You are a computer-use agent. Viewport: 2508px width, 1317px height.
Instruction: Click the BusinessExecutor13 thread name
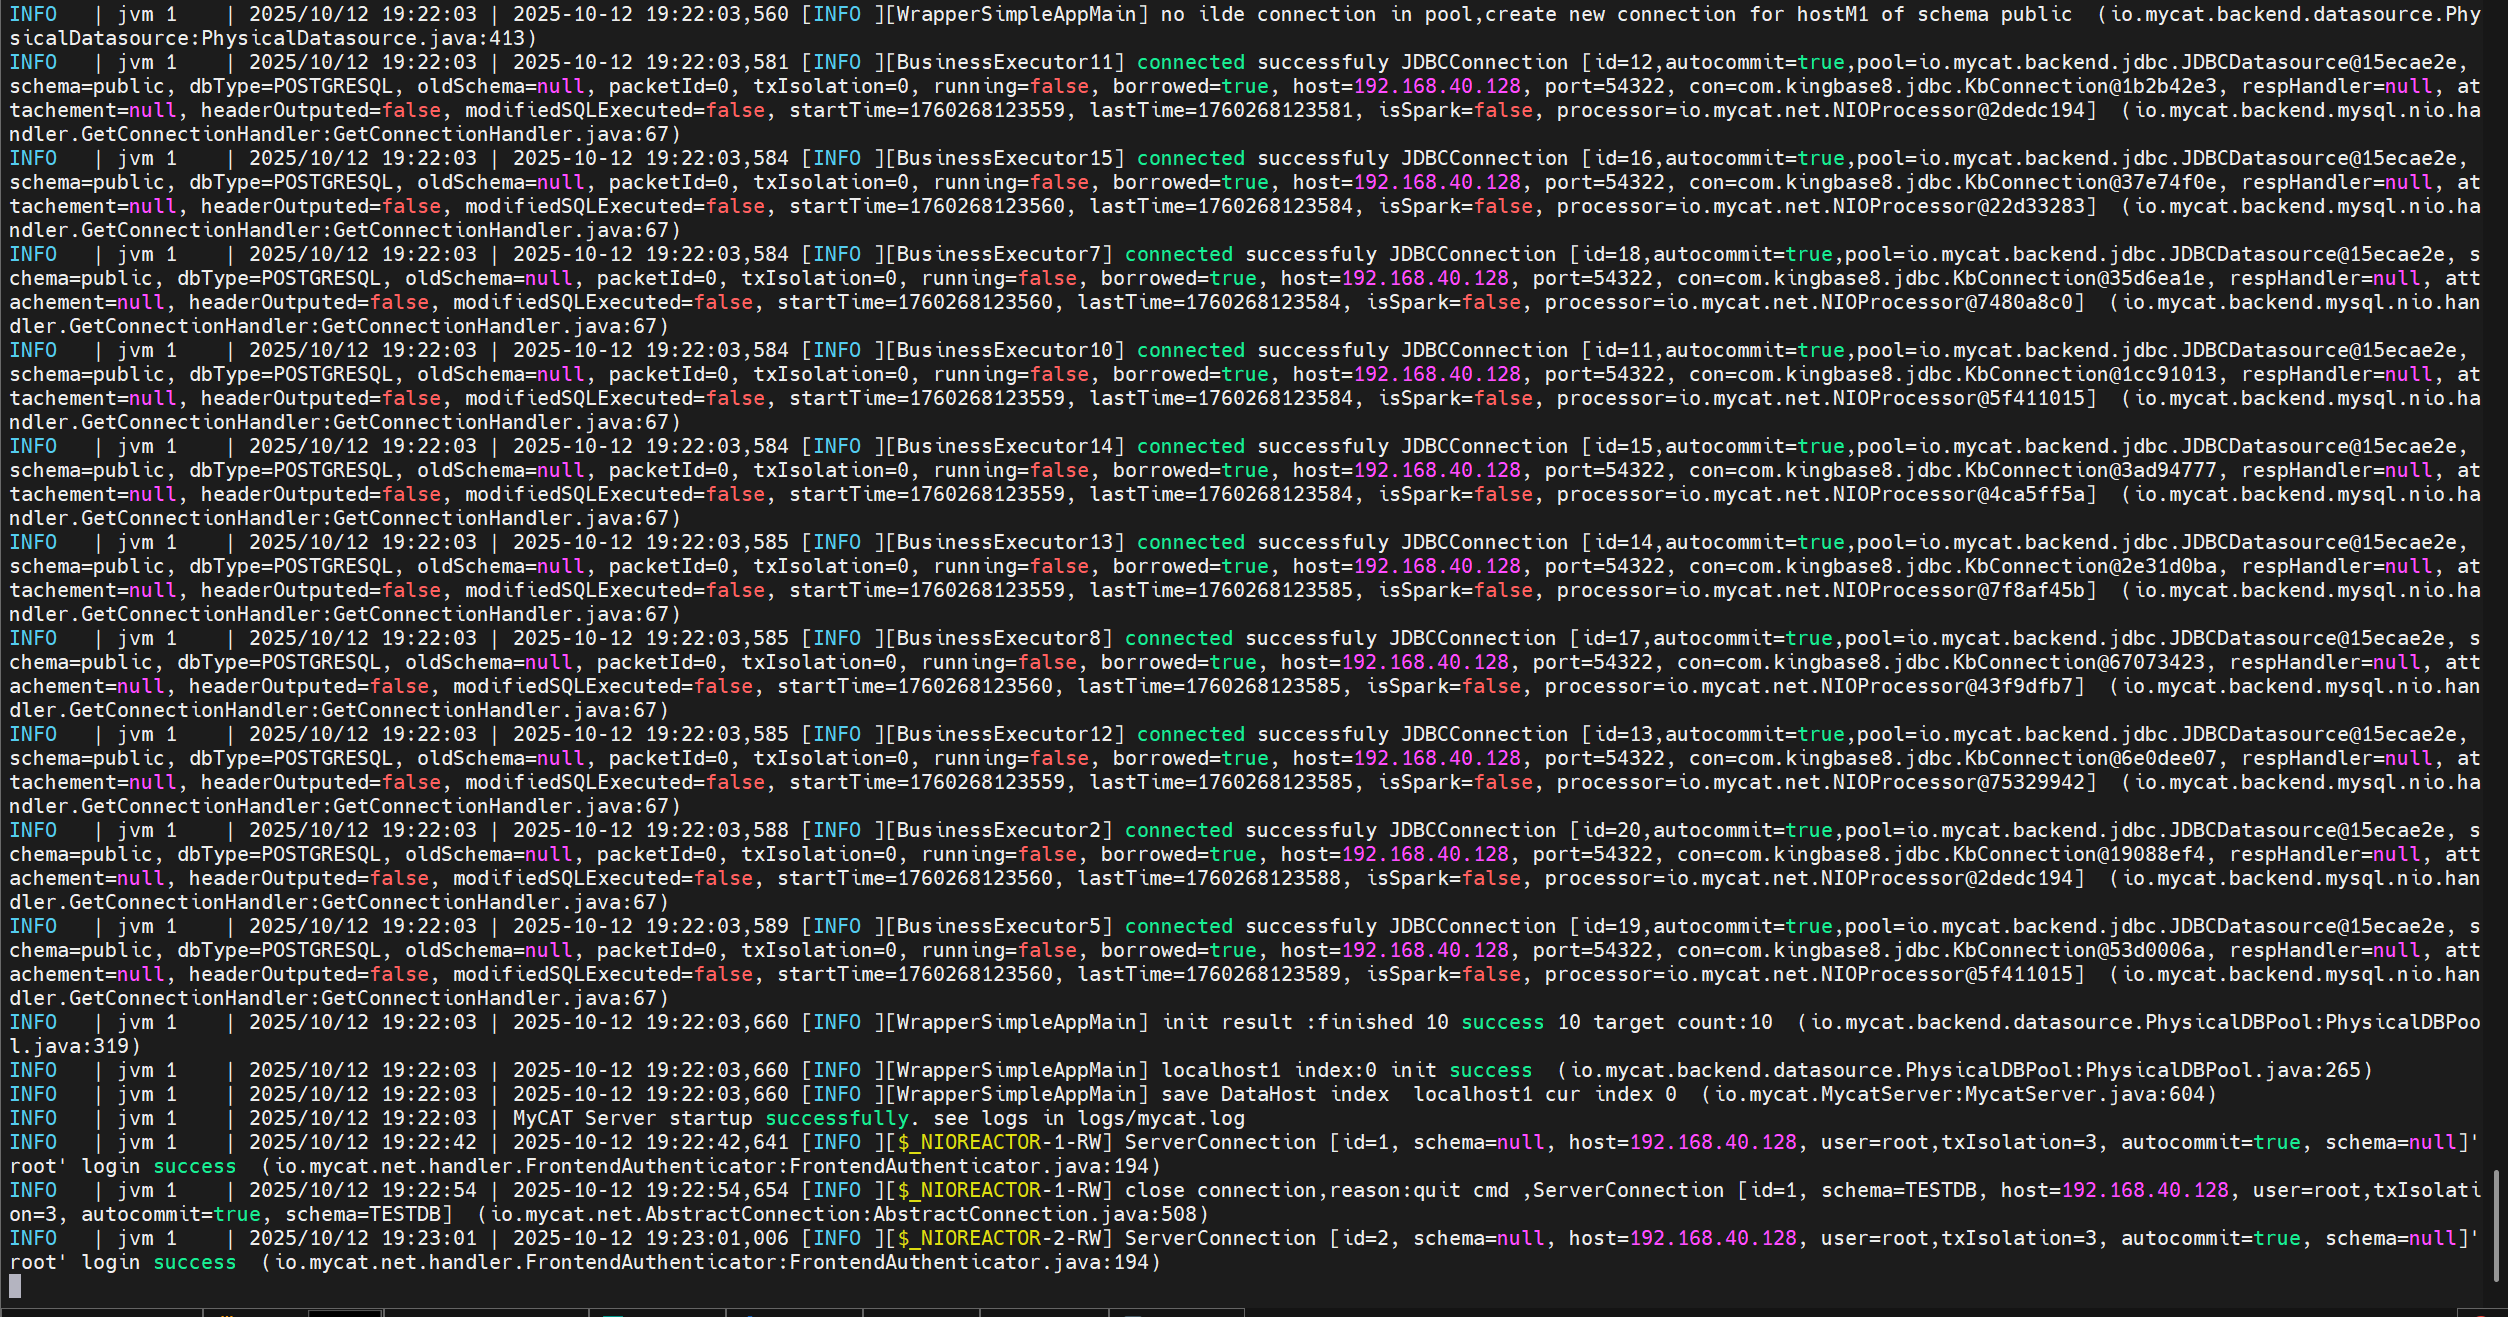click(1004, 542)
